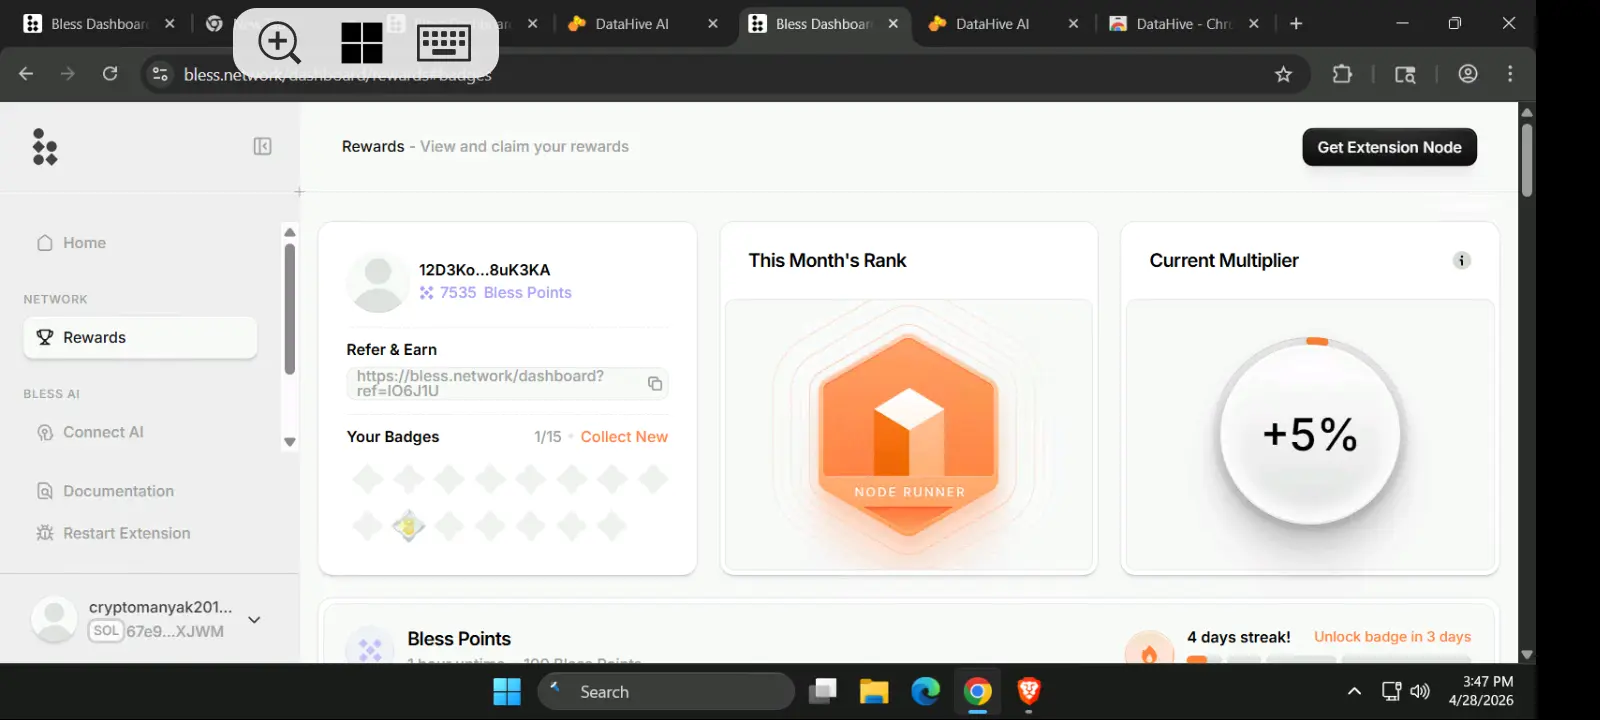
Task: Open a new browser tab
Action: pyautogui.click(x=1296, y=24)
